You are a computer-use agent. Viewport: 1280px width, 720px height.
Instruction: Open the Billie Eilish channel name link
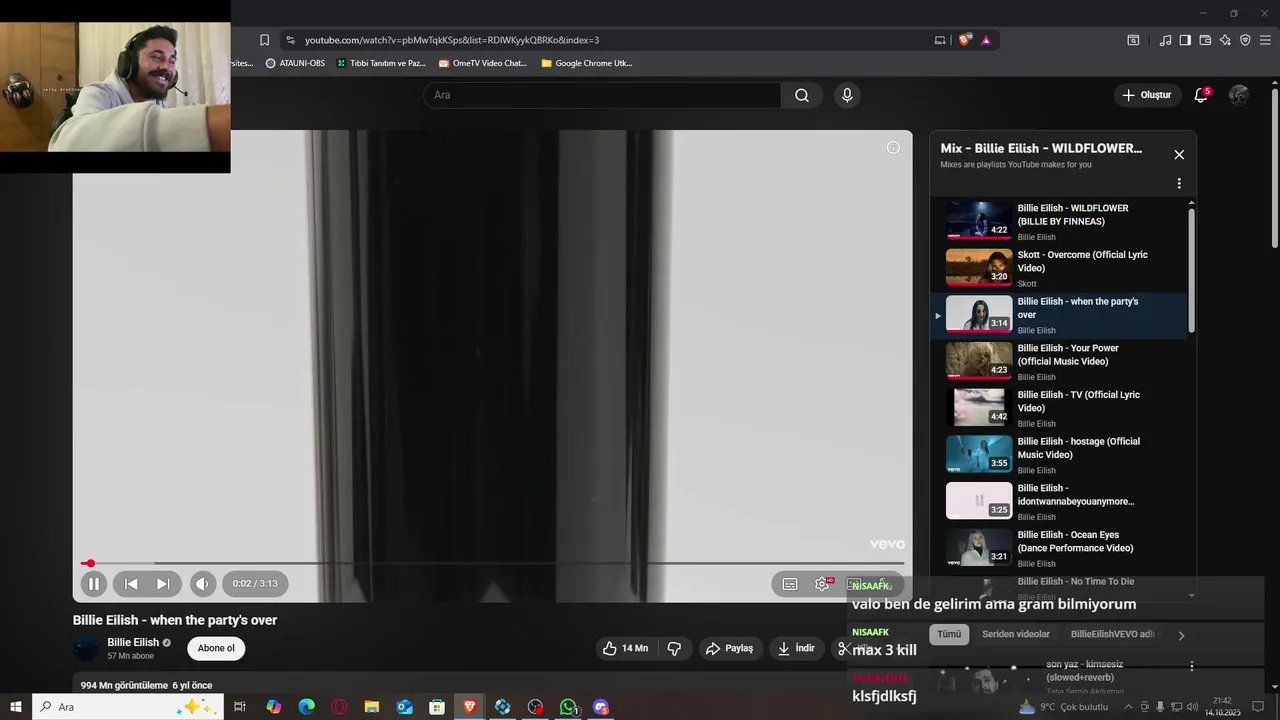(x=133, y=642)
